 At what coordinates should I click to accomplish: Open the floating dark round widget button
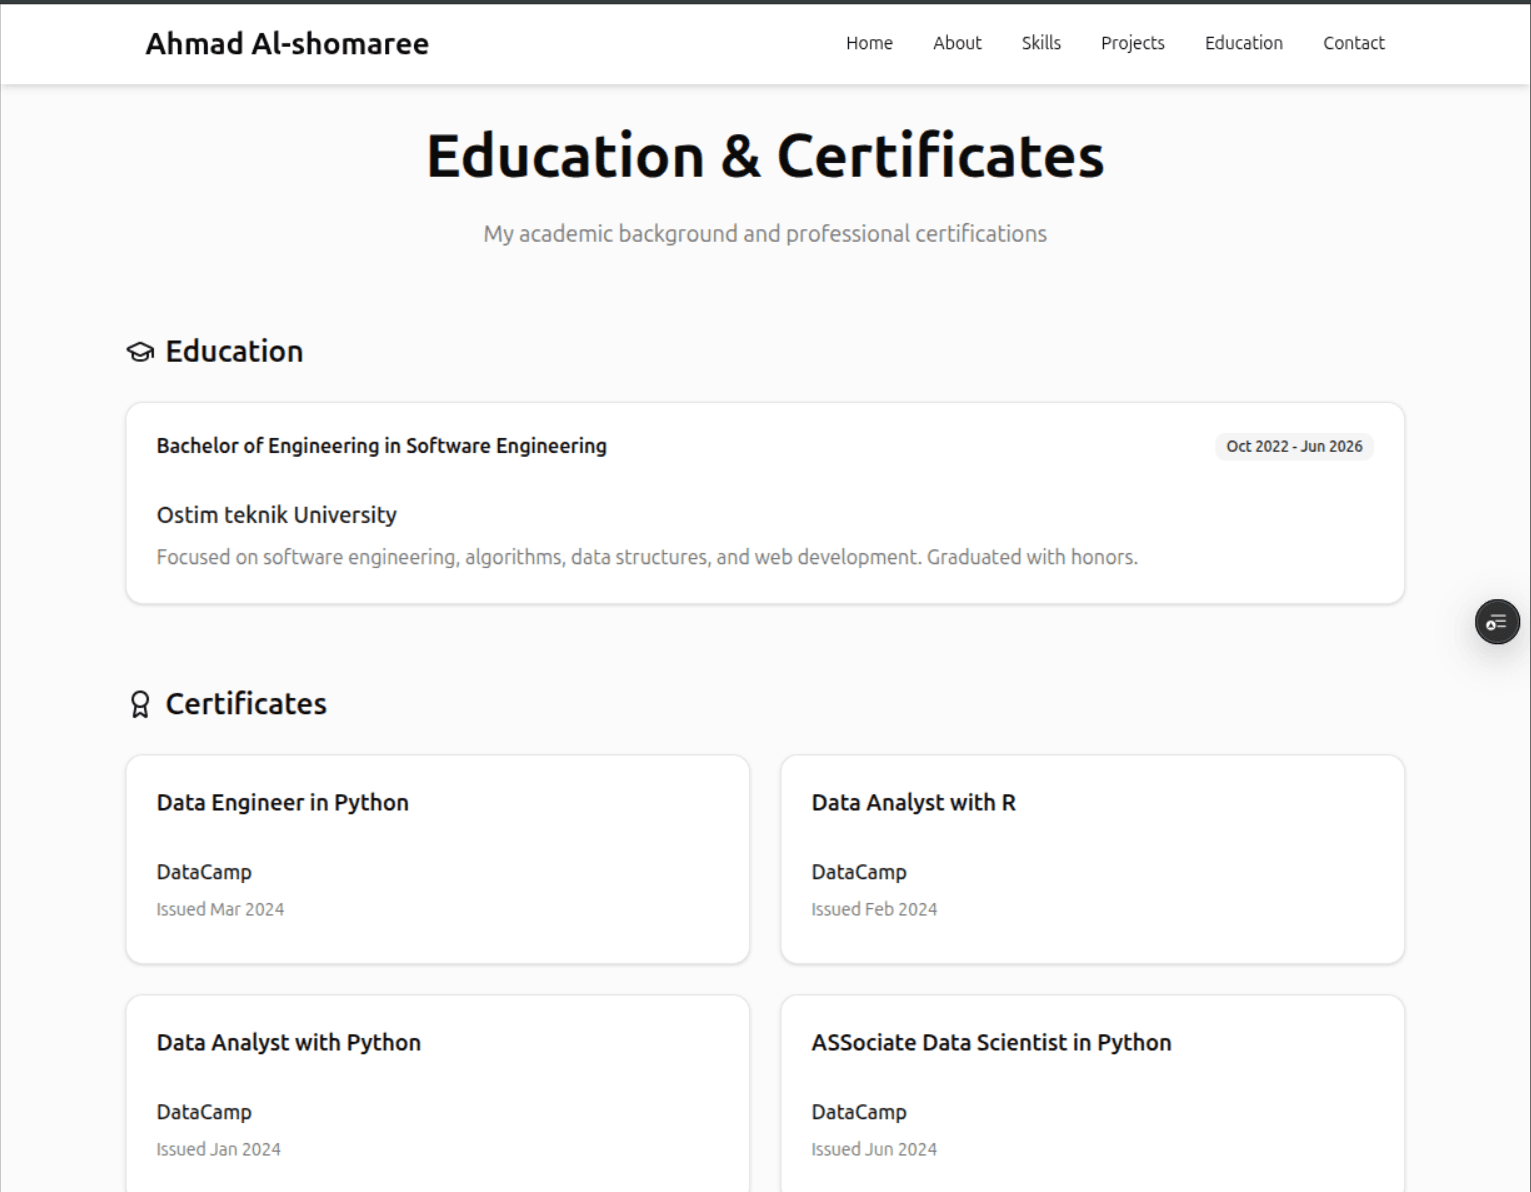click(1497, 622)
